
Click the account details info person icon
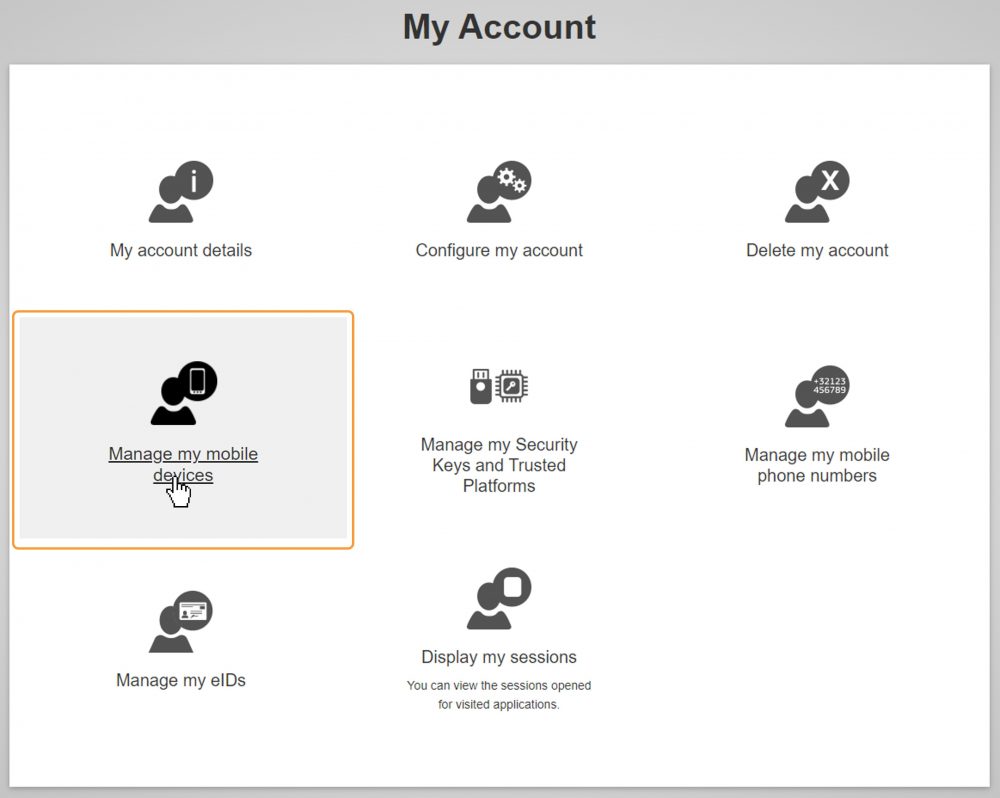coord(181,192)
